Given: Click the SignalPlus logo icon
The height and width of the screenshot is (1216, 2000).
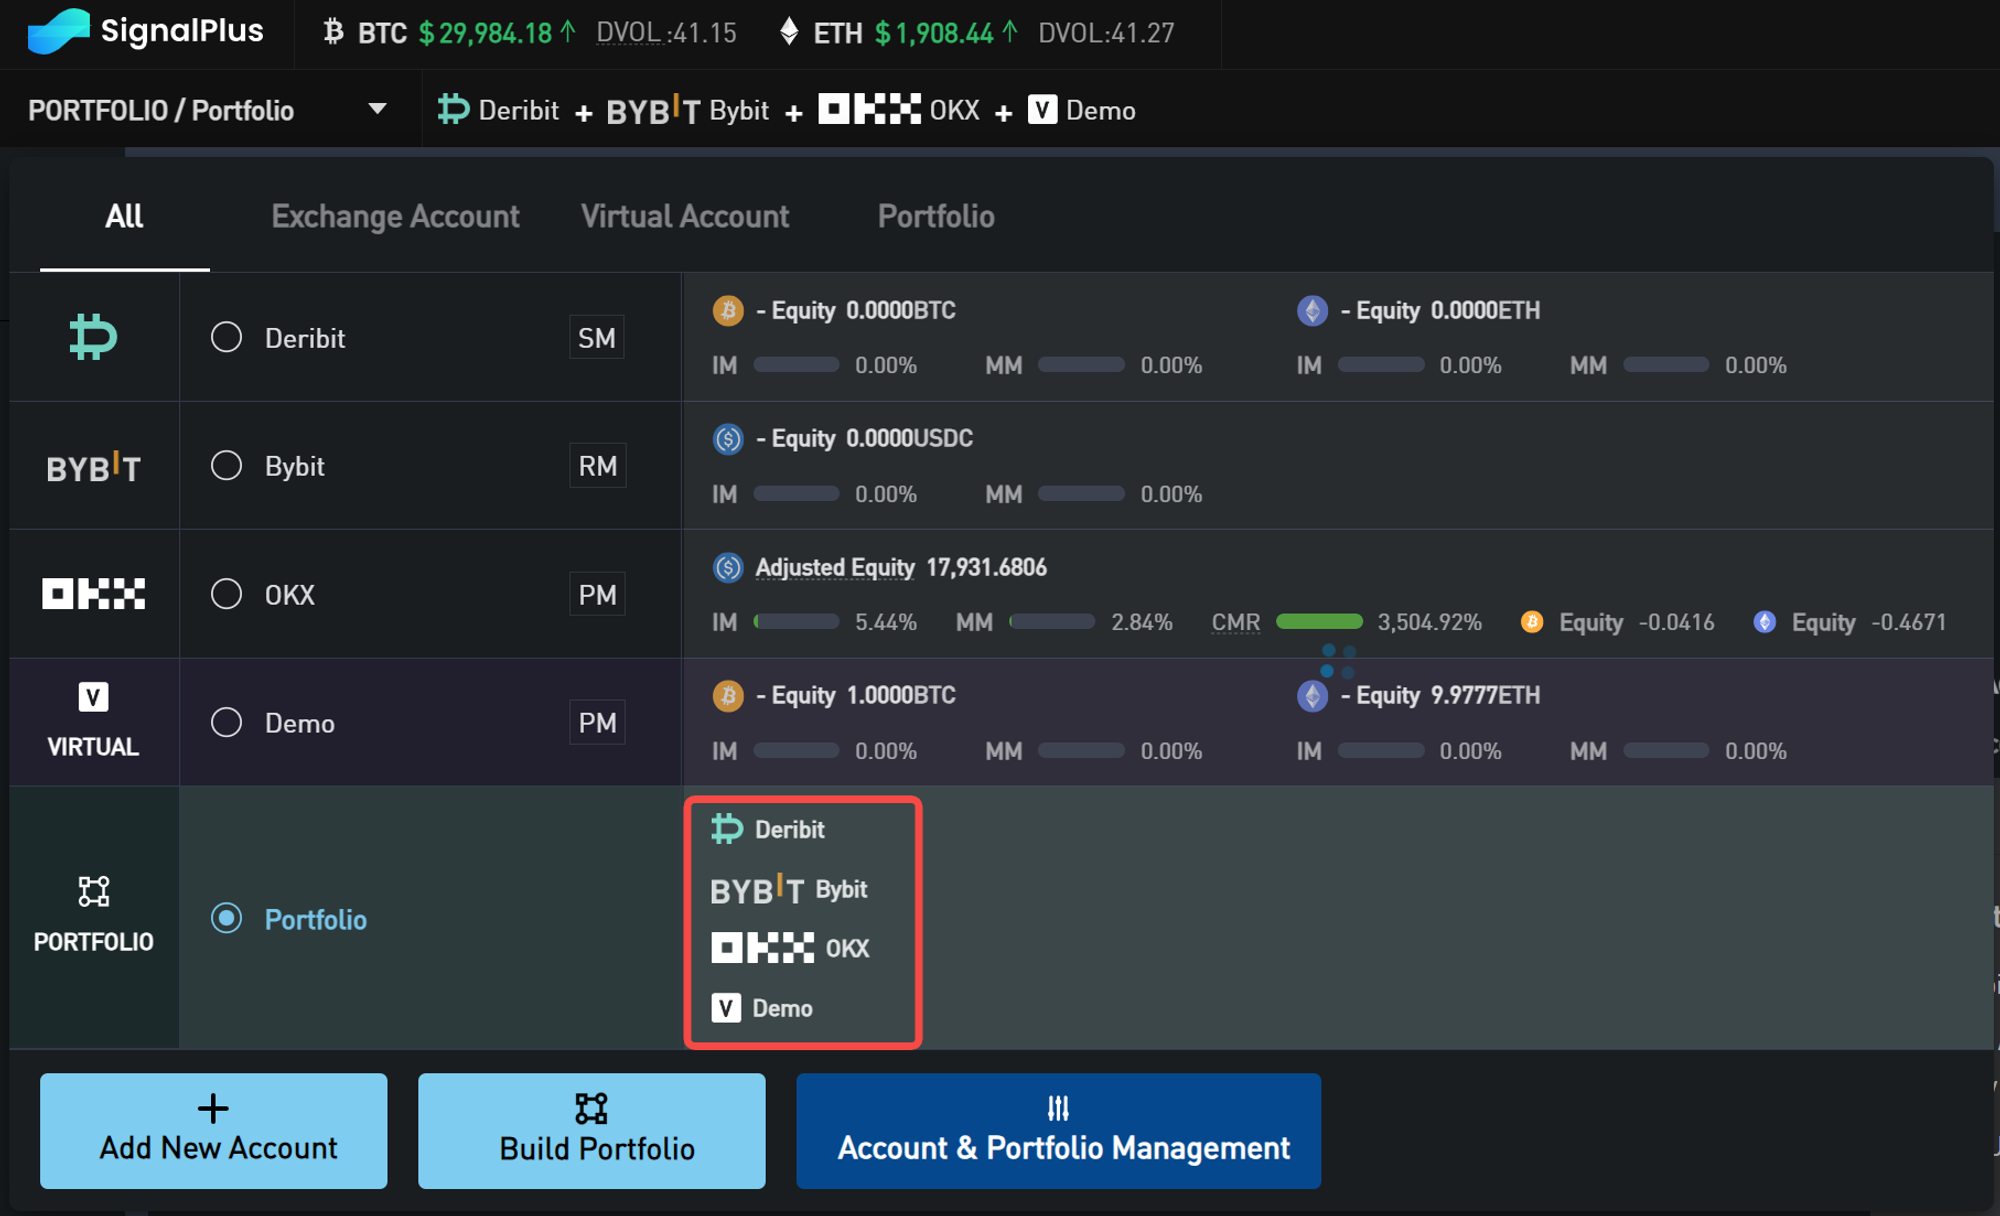Looking at the screenshot, I should pos(58,31).
